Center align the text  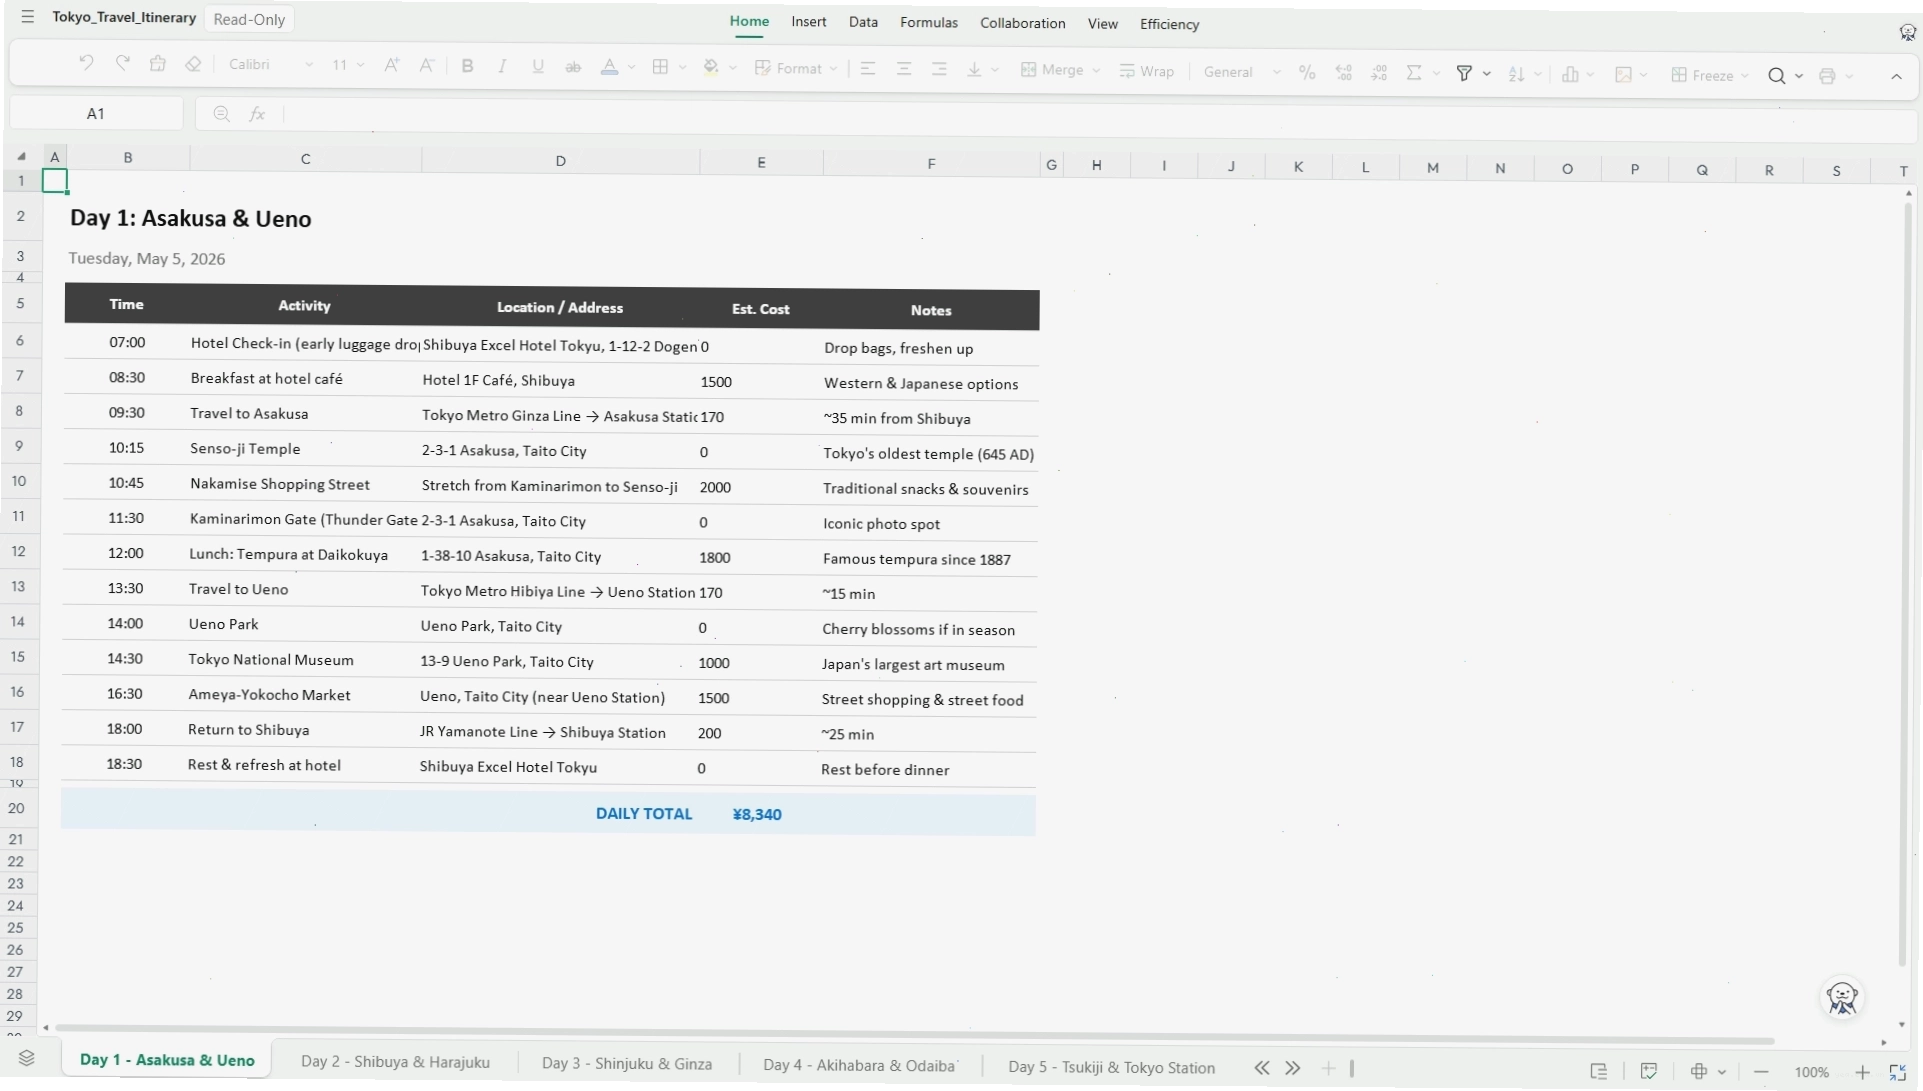click(903, 69)
